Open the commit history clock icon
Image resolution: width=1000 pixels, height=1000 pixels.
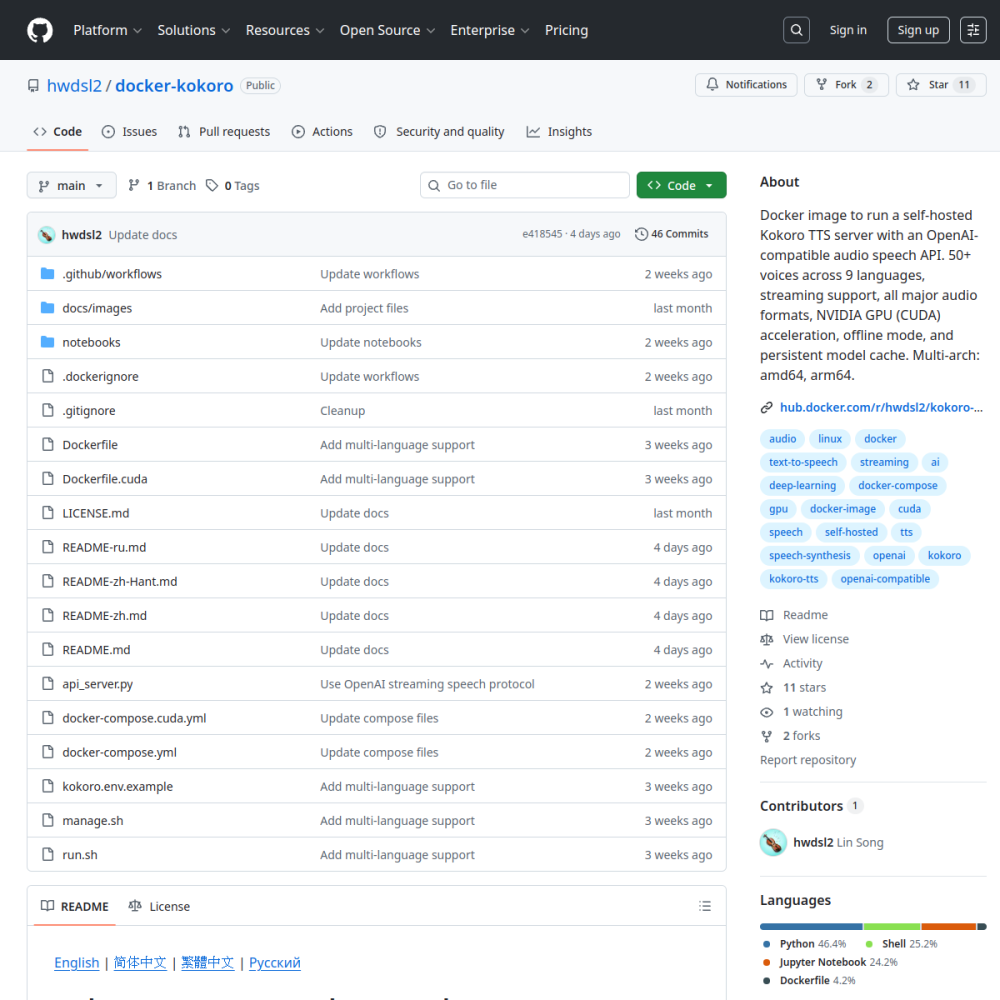tap(641, 234)
